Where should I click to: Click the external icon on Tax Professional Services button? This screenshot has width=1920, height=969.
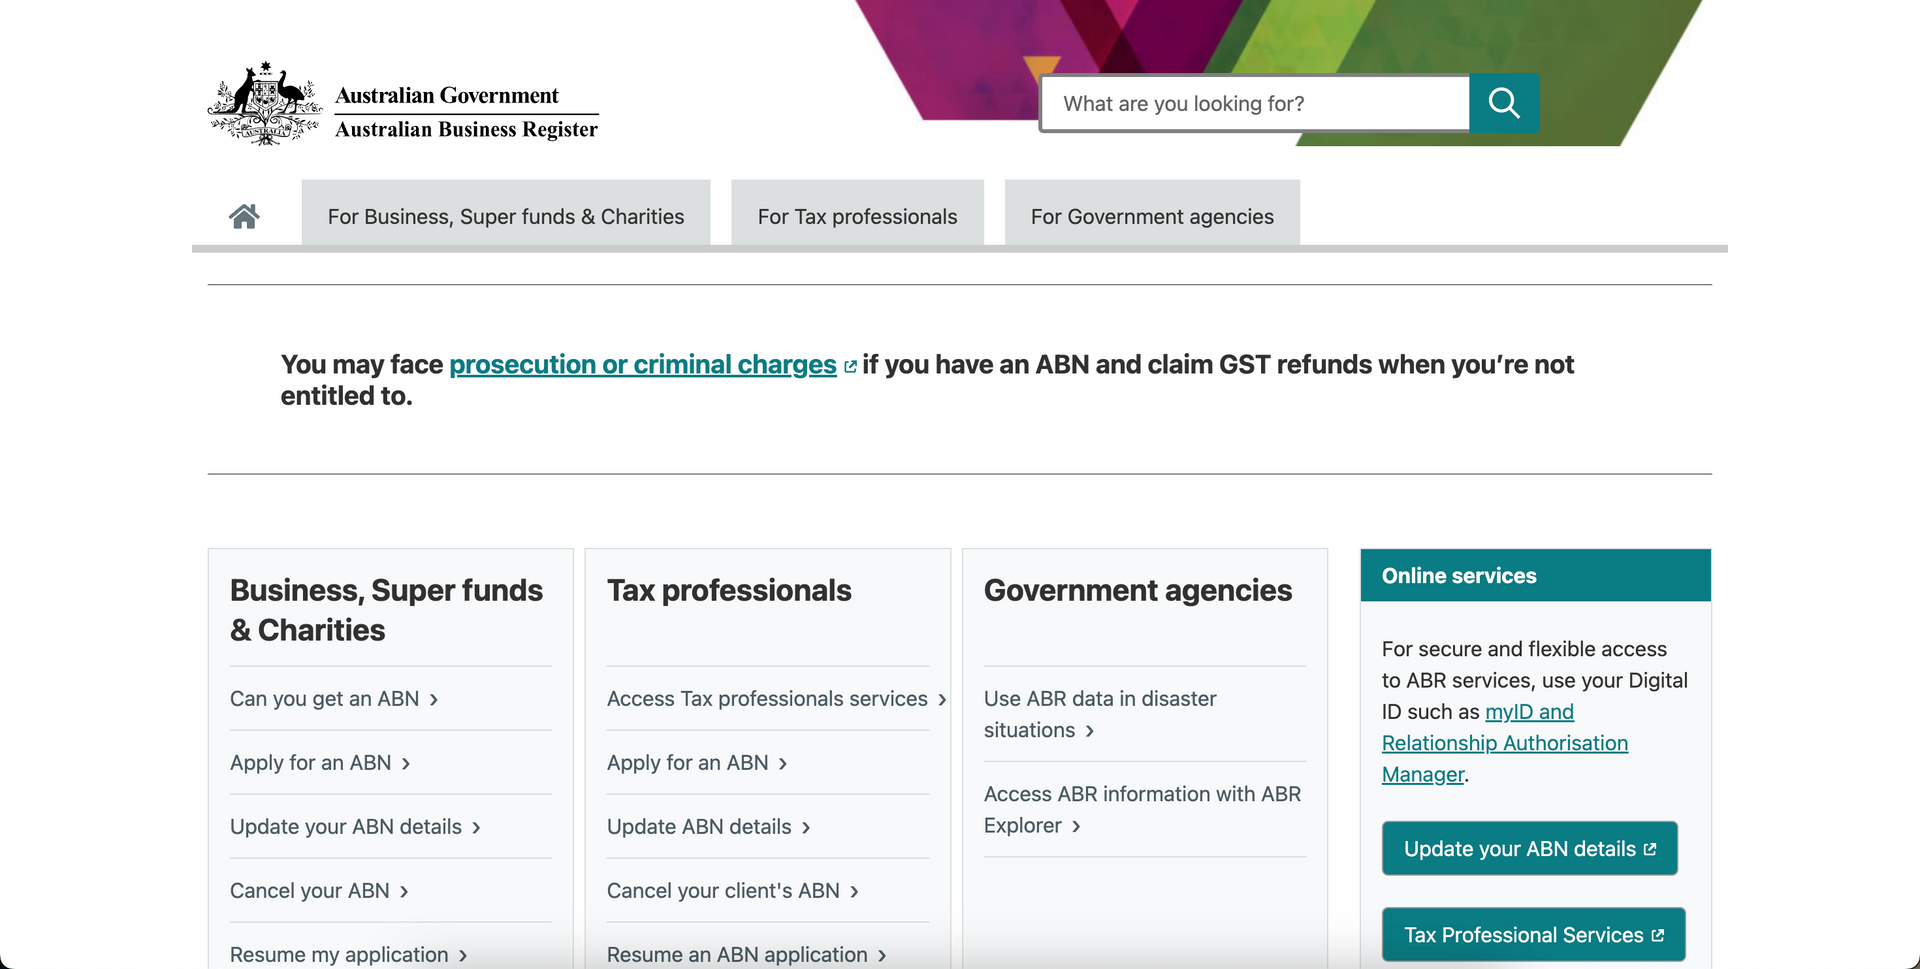pos(1658,935)
